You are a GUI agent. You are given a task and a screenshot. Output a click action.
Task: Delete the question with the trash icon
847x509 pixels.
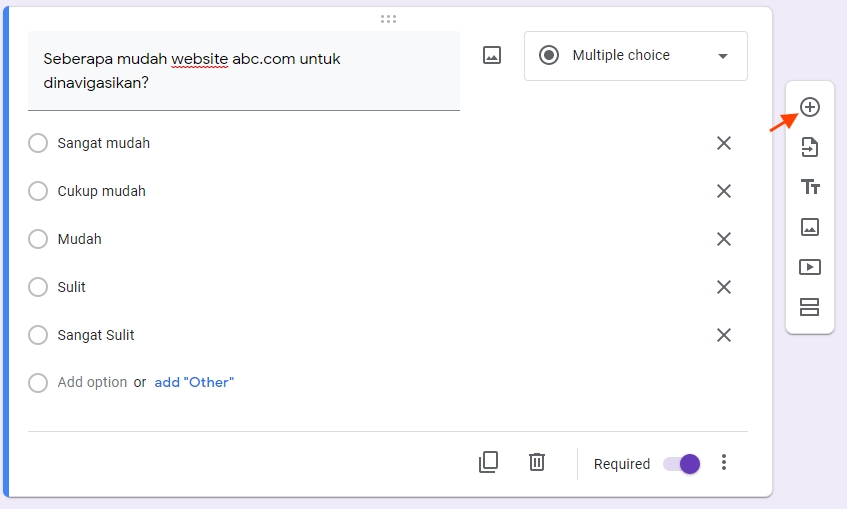537,462
